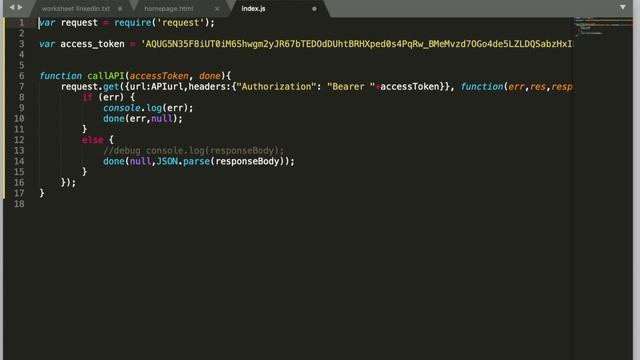Click the previous tab arrow
The image size is (640, 360).
12,7
